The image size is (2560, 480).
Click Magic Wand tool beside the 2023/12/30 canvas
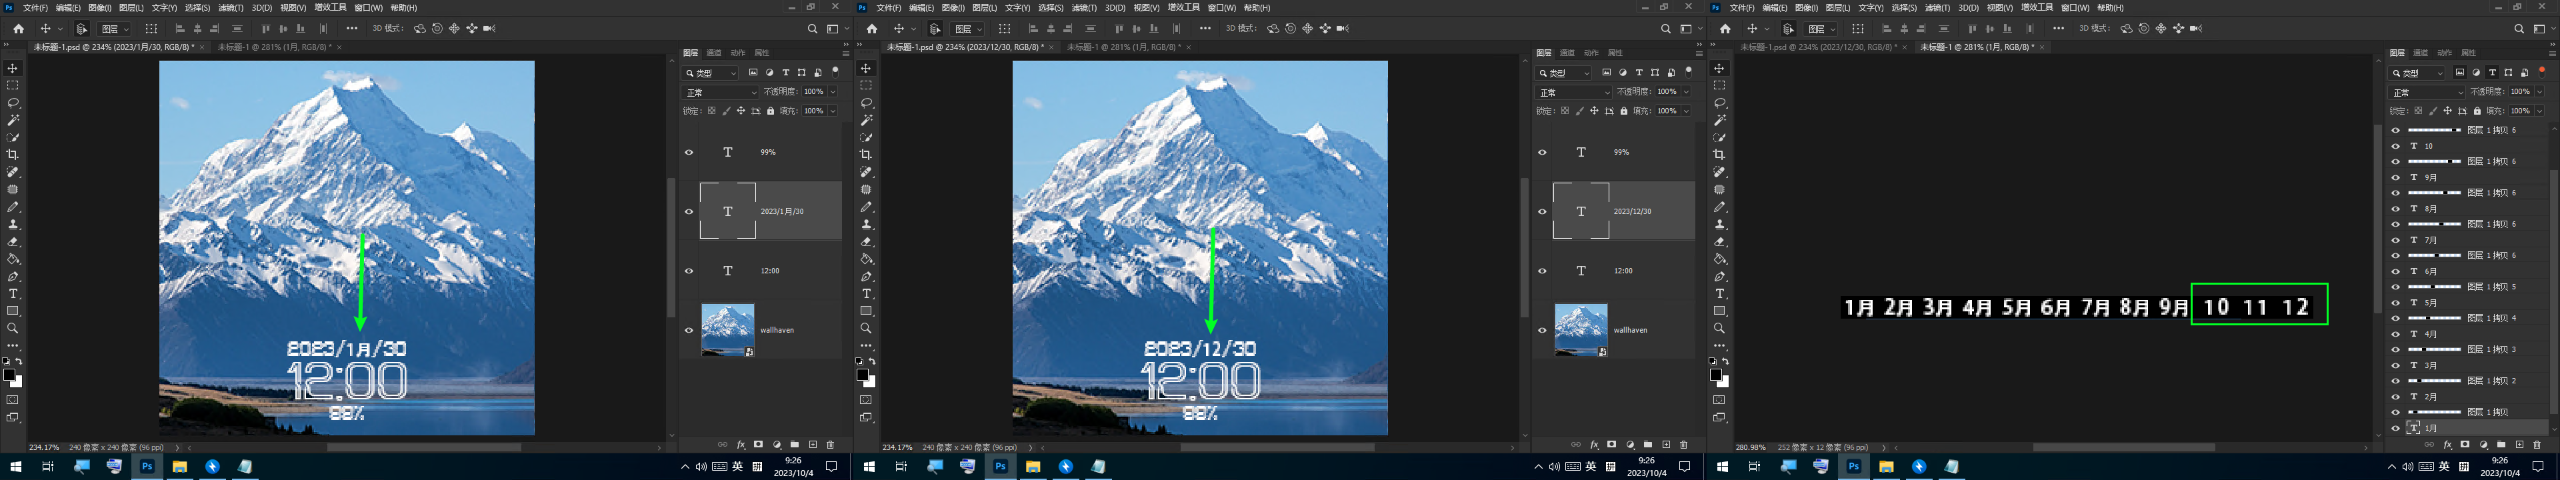pos(866,120)
